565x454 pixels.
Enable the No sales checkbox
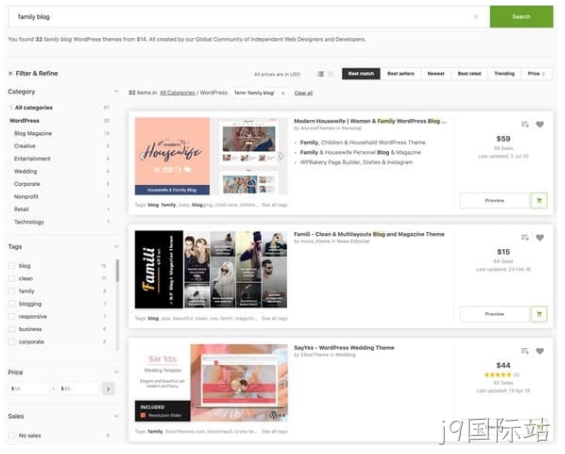pos(12,436)
